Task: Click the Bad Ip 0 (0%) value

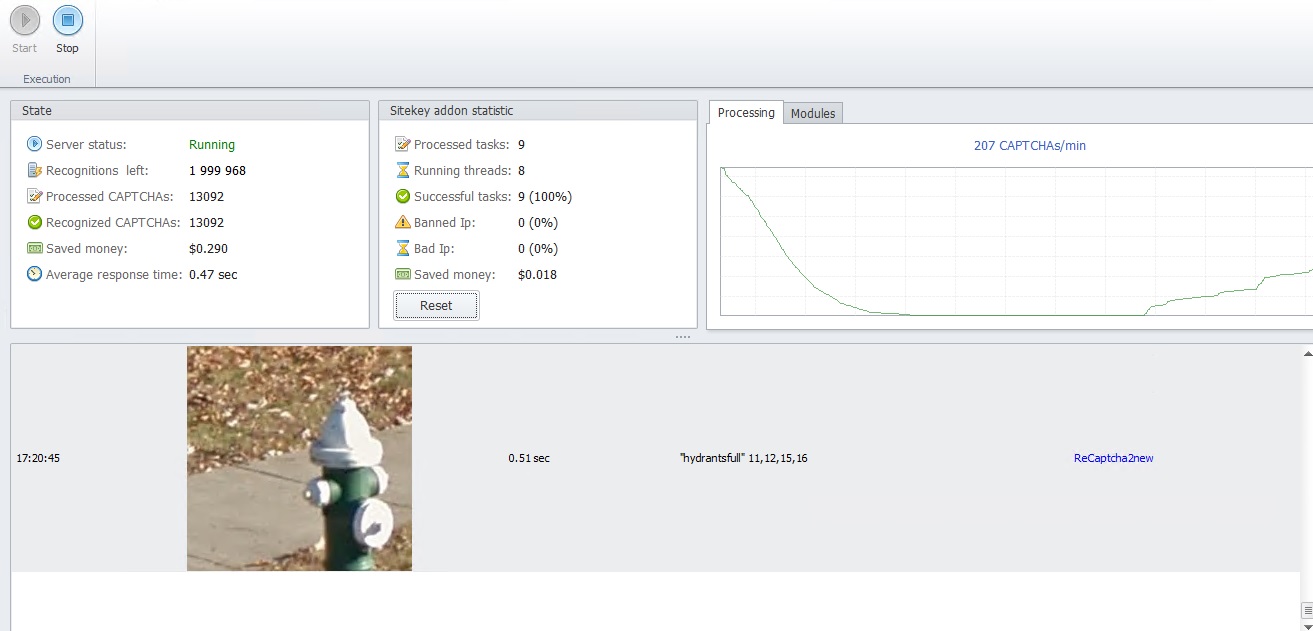Action: coord(538,249)
